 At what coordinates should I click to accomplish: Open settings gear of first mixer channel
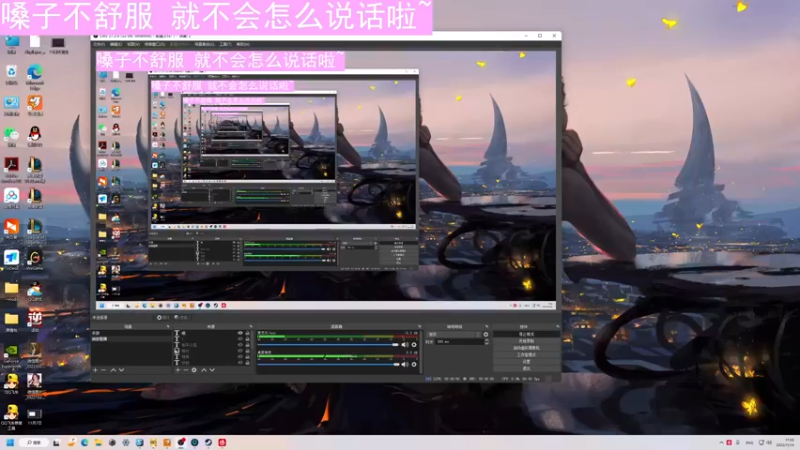coord(414,345)
